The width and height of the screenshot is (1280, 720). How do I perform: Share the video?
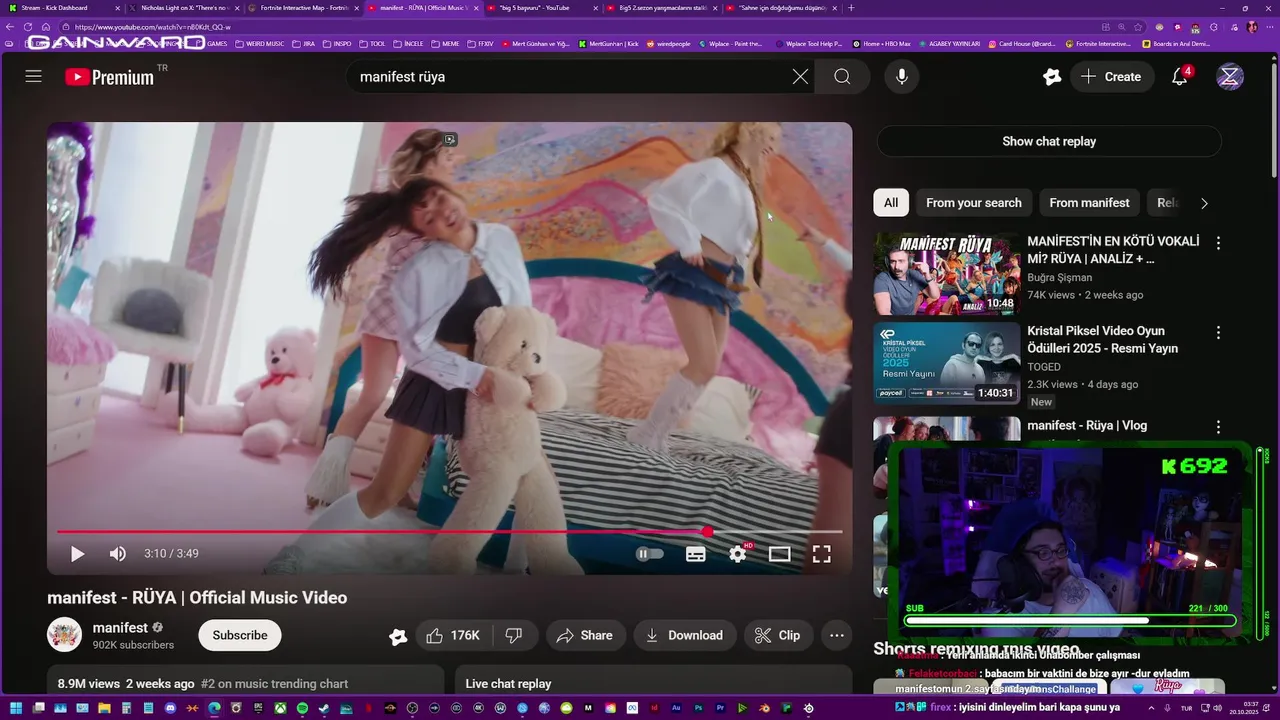[x=585, y=635]
